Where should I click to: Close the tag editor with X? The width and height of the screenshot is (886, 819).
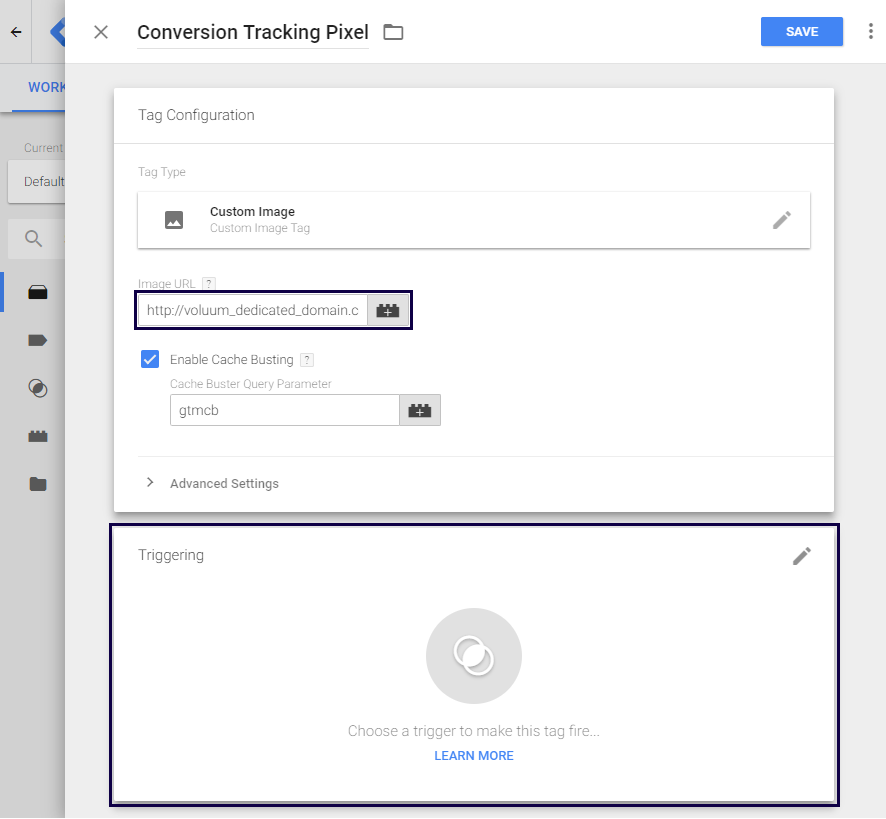[101, 32]
